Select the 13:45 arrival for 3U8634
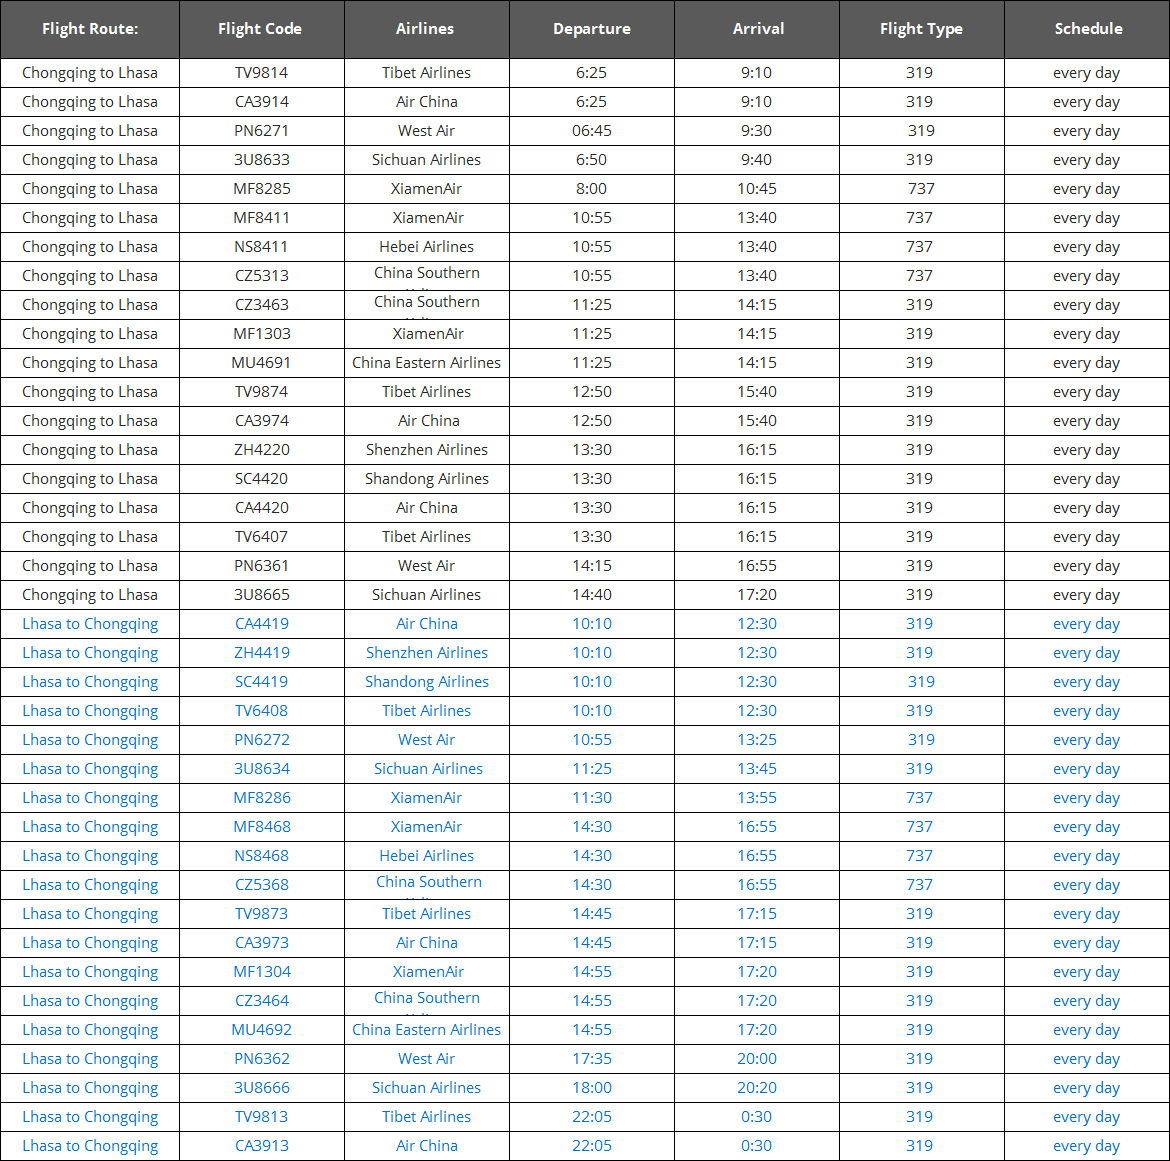The image size is (1170, 1161). click(757, 770)
